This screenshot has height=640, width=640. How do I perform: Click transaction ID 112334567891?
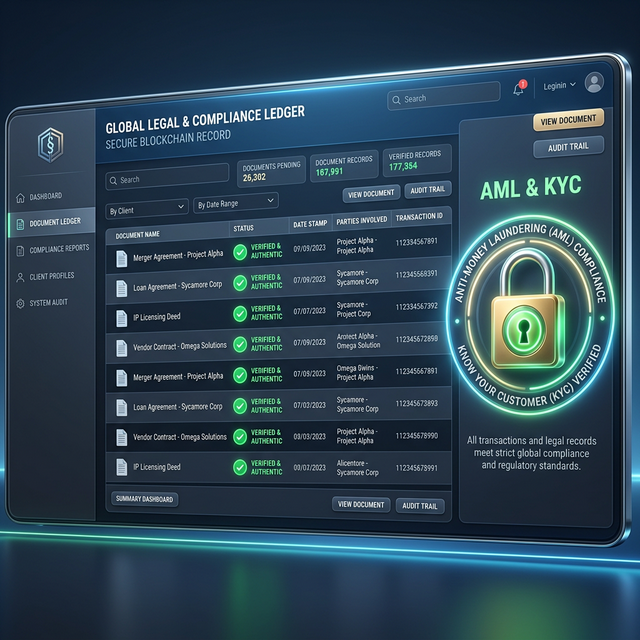coord(416,242)
